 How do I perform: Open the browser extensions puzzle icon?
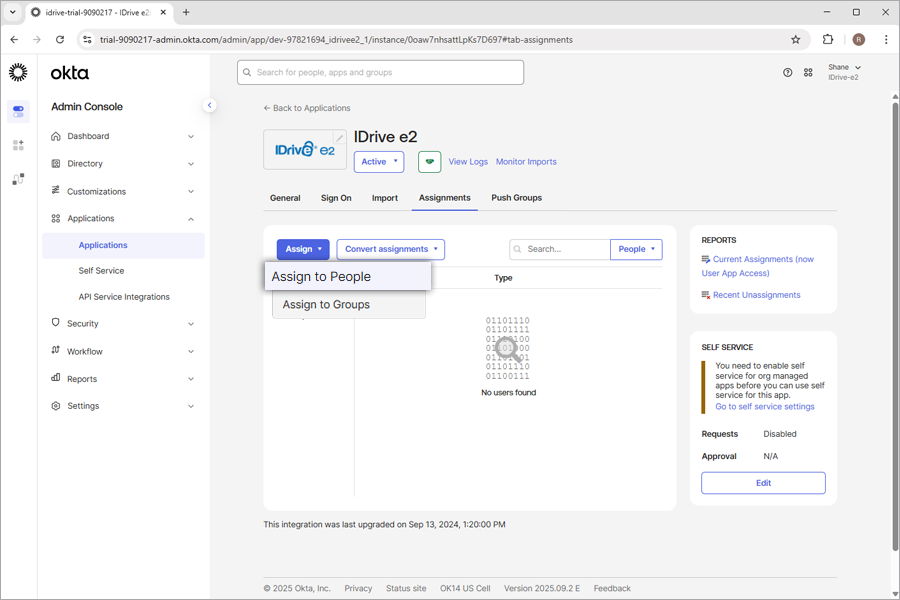click(x=828, y=40)
